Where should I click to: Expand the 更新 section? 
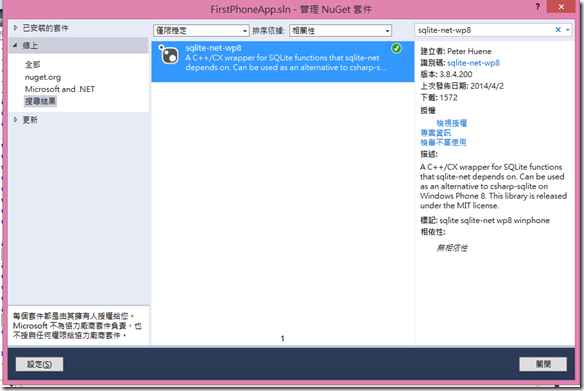pos(15,120)
